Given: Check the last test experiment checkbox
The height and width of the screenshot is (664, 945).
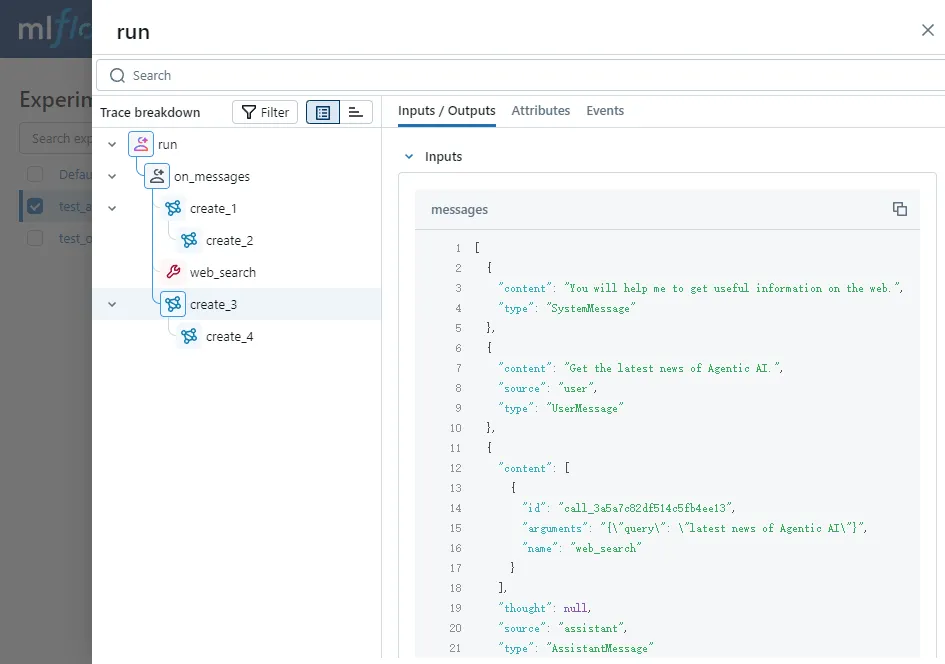Looking at the screenshot, I should 35,238.
